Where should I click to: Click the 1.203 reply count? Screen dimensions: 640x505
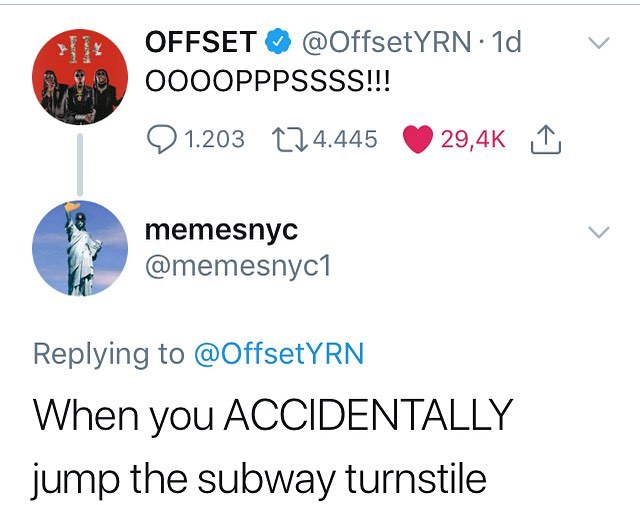[215, 139]
